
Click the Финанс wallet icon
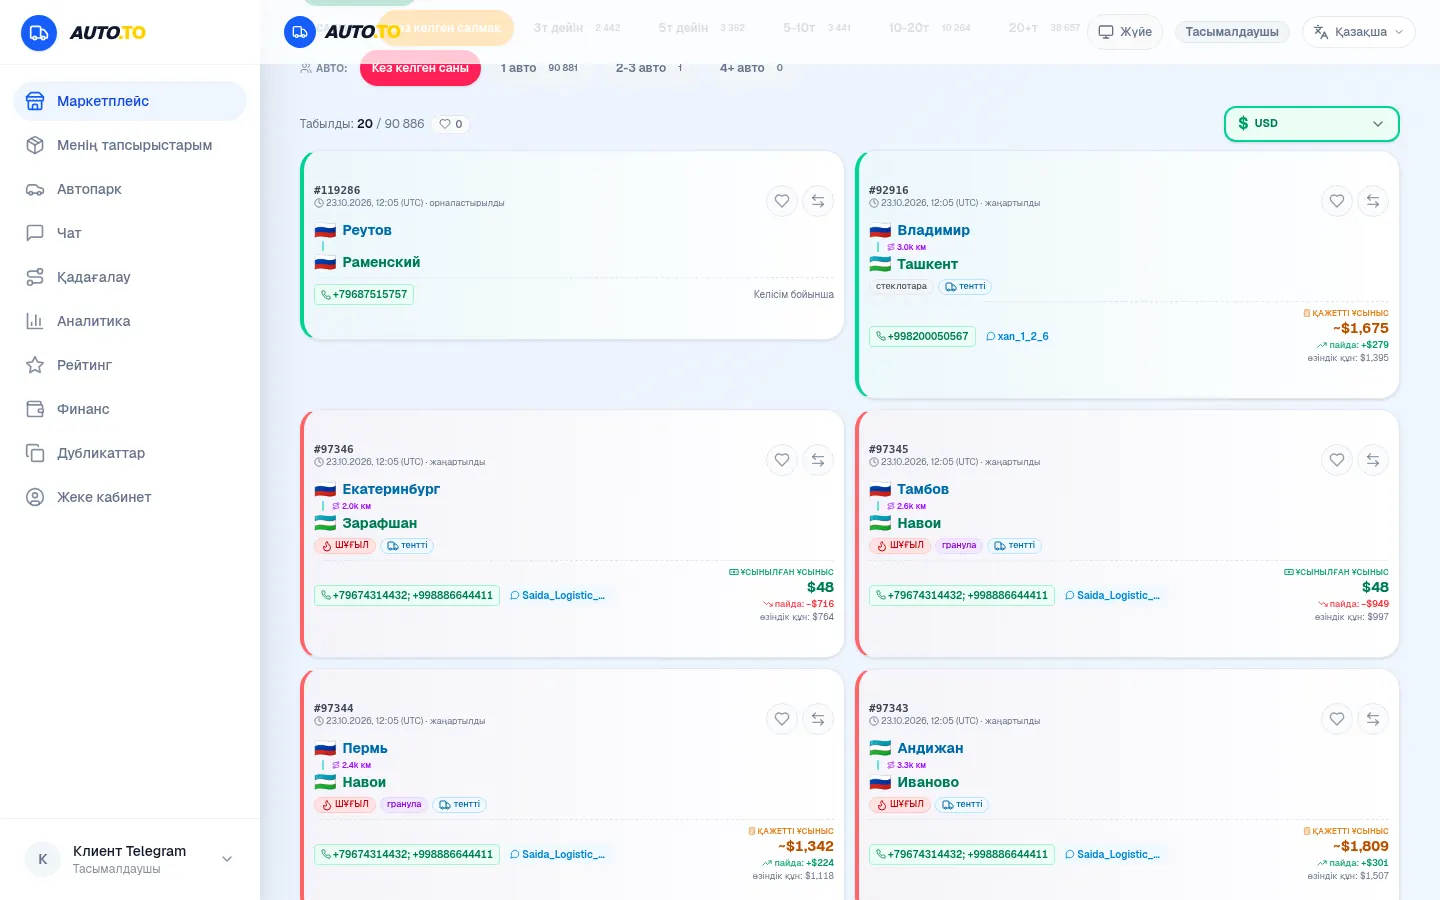point(35,409)
